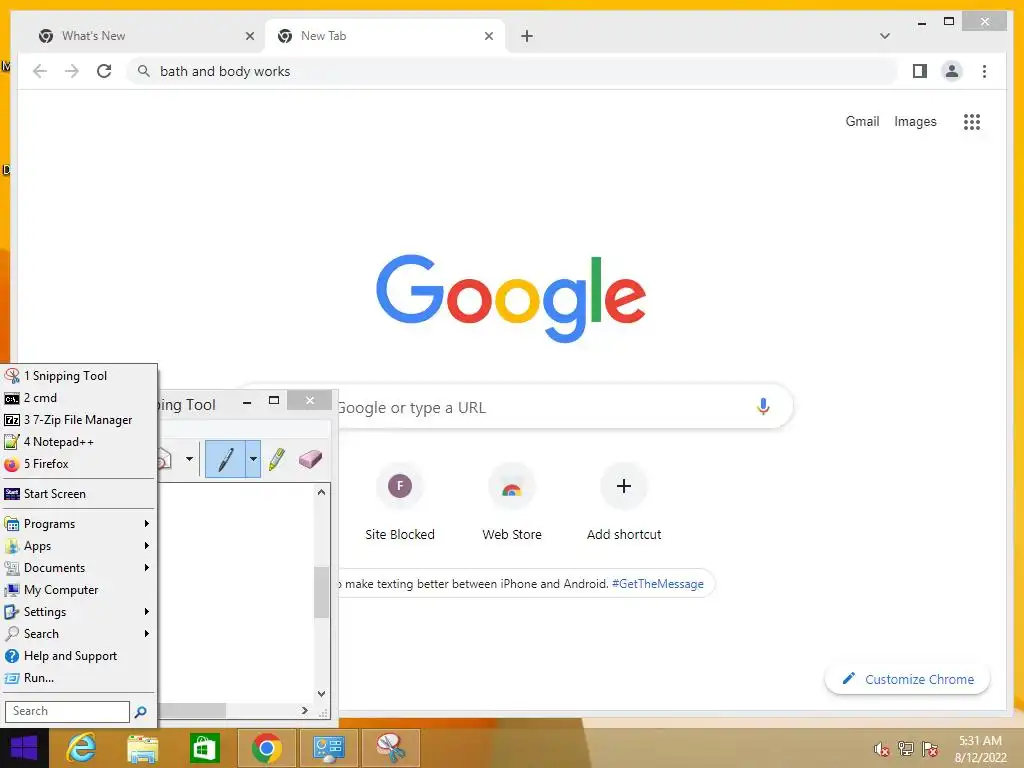Go back in Chrome
Viewport: 1024px width, 768px height.
point(40,71)
